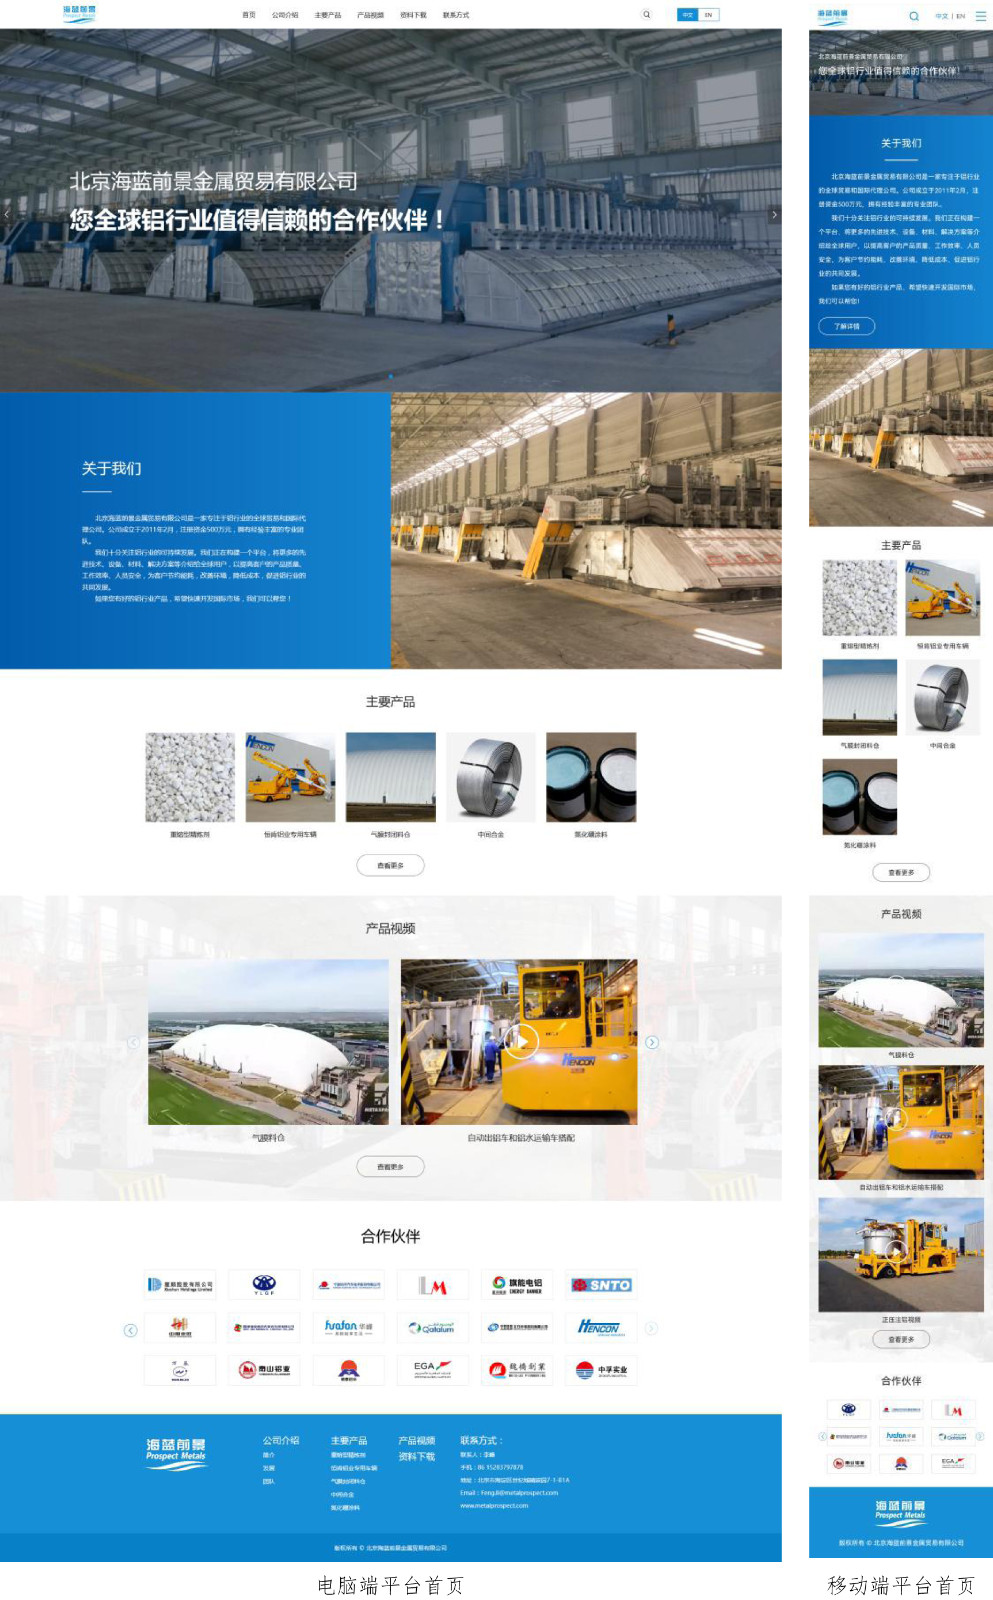This screenshot has height=1600, width=993.
Task: Go to next partner logos on desktop
Action: (651, 1328)
